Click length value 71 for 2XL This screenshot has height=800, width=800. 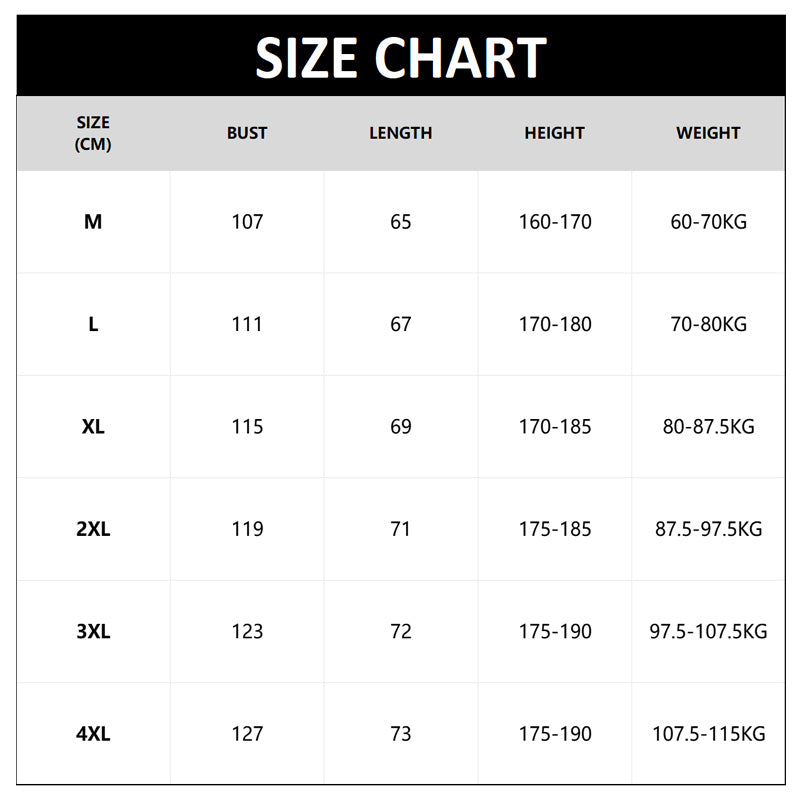click(x=400, y=529)
